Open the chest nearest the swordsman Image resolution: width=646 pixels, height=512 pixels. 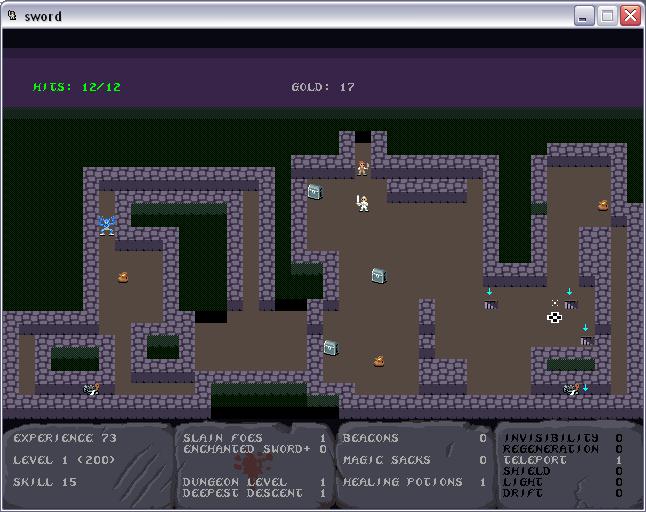(x=315, y=192)
